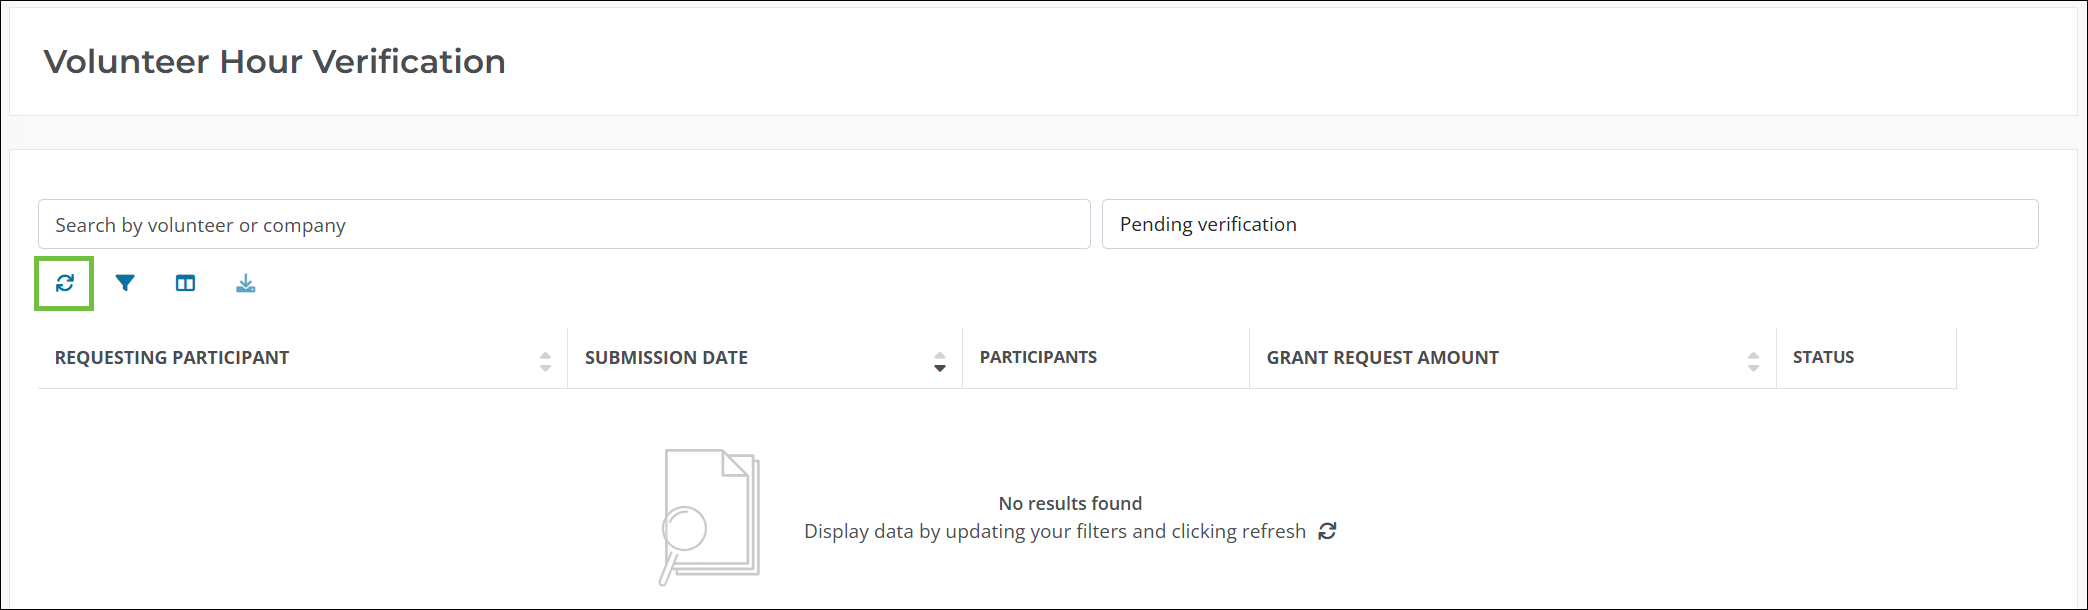
Task: Click the refresh icon in toolbar
Action: click(65, 283)
